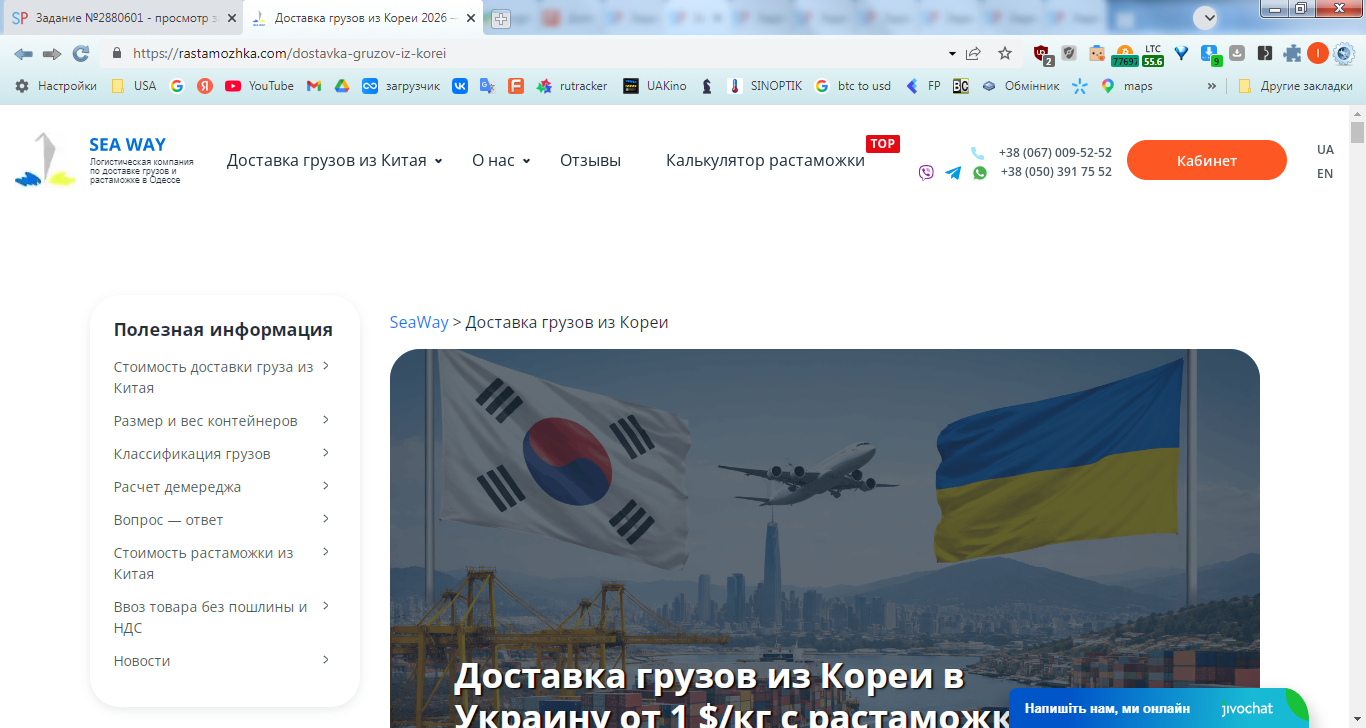Expand Стоимость доставки груза из Китая arrow

pos(326,366)
